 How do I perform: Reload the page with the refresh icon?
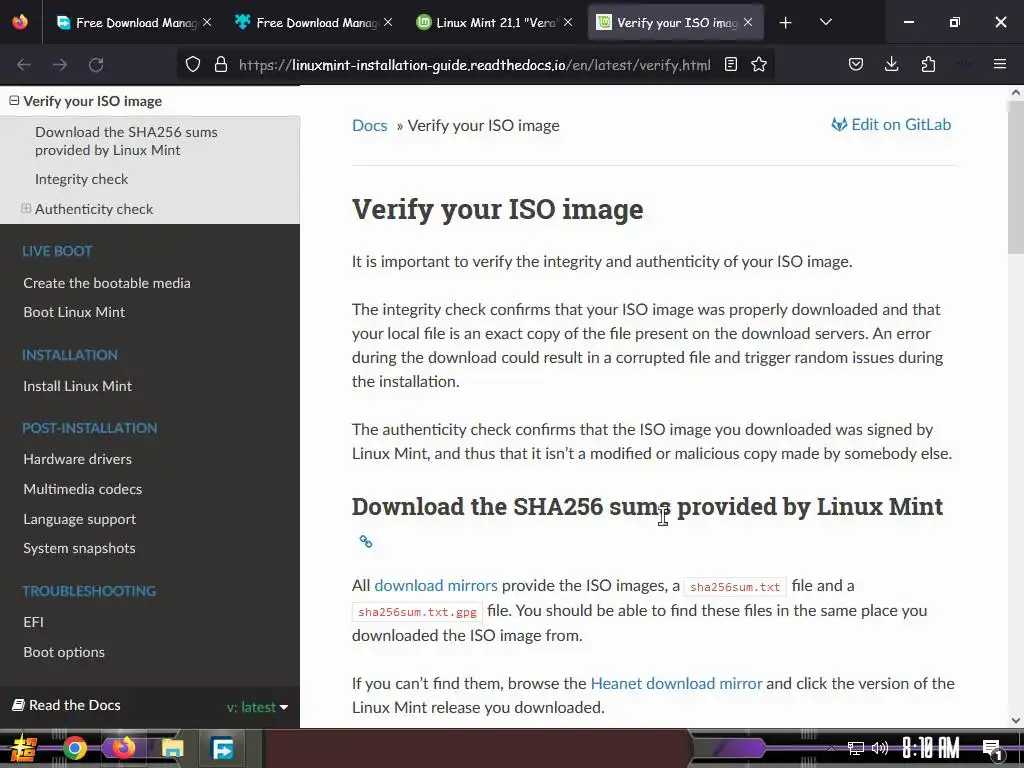click(x=96, y=65)
